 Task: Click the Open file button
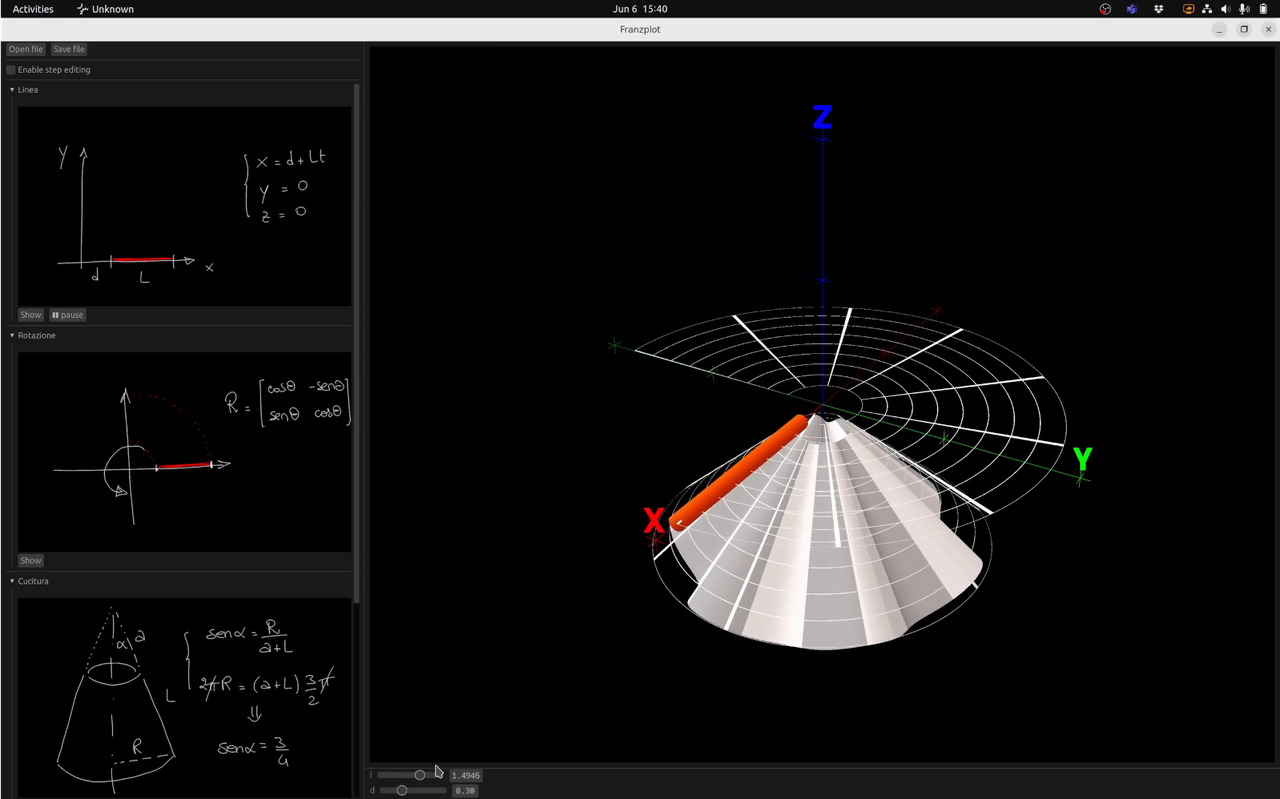point(26,49)
